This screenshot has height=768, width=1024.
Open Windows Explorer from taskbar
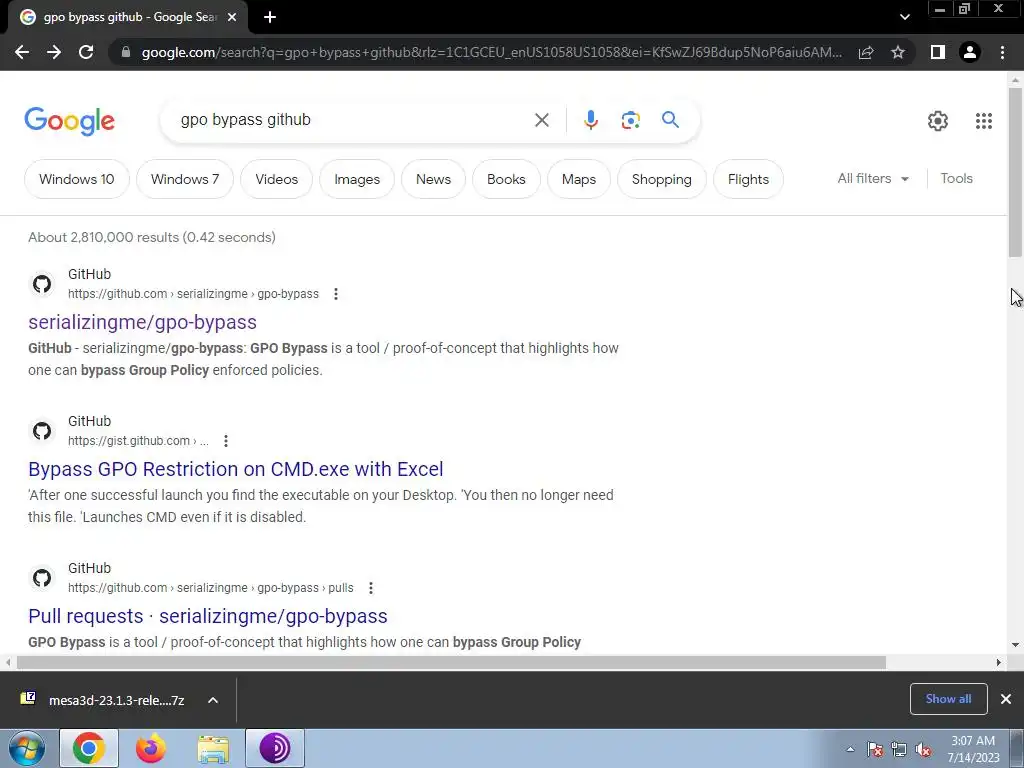pyautogui.click(x=213, y=748)
